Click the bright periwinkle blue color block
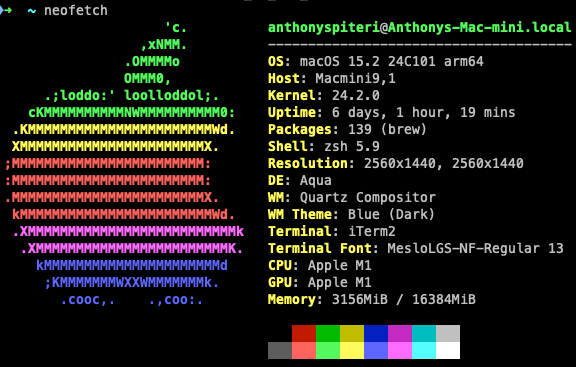This screenshot has height=367, width=576. pyautogui.click(x=376, y=350)
